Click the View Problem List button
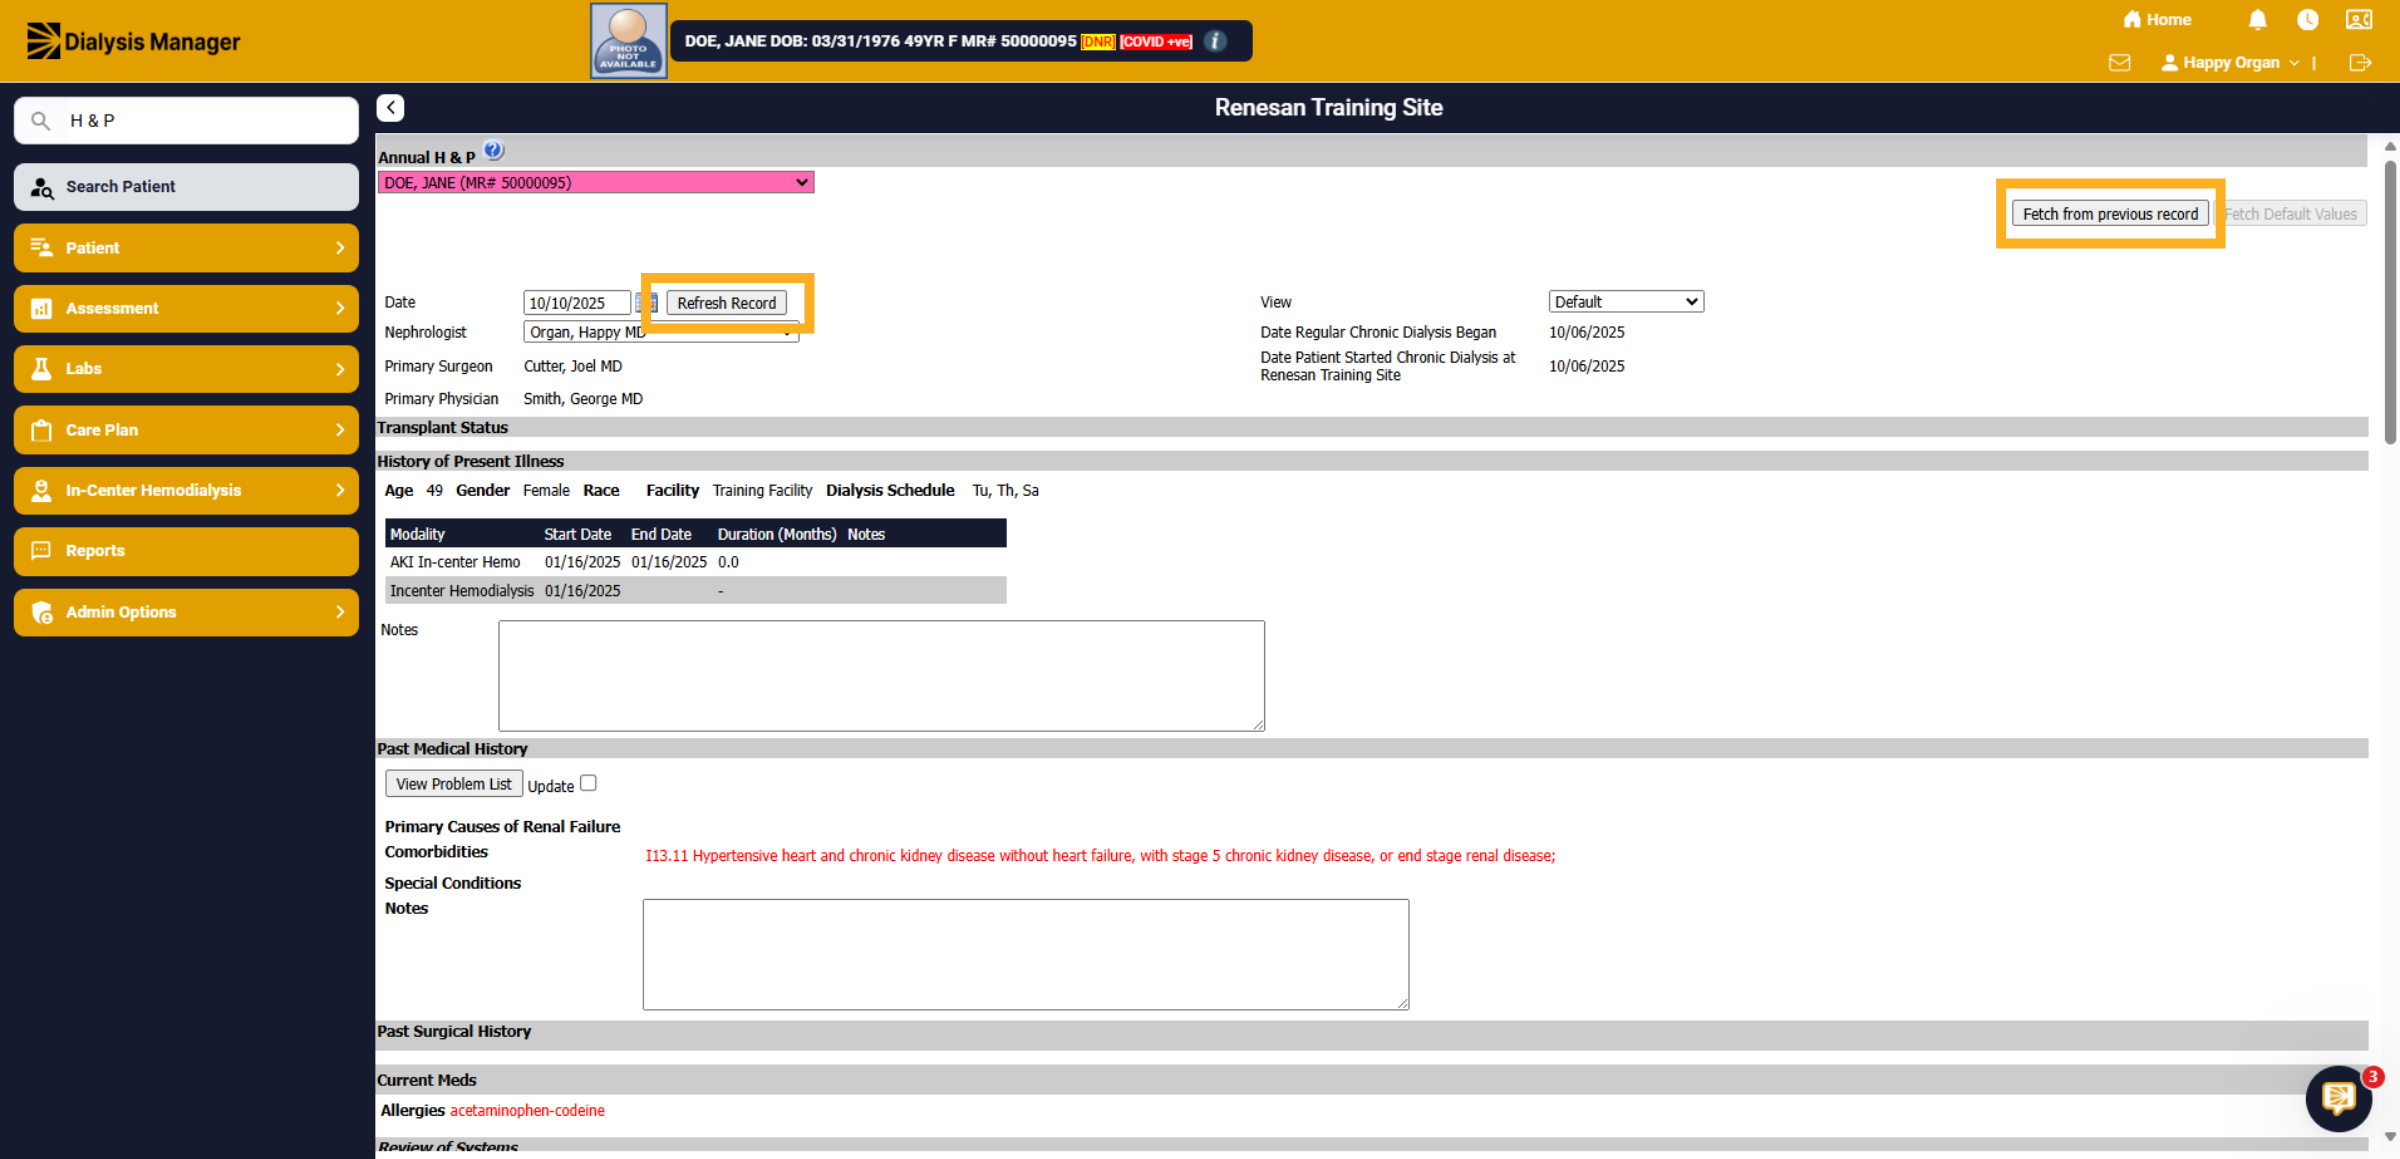Screen dimensions: 2400x1159 coord(454,784)
